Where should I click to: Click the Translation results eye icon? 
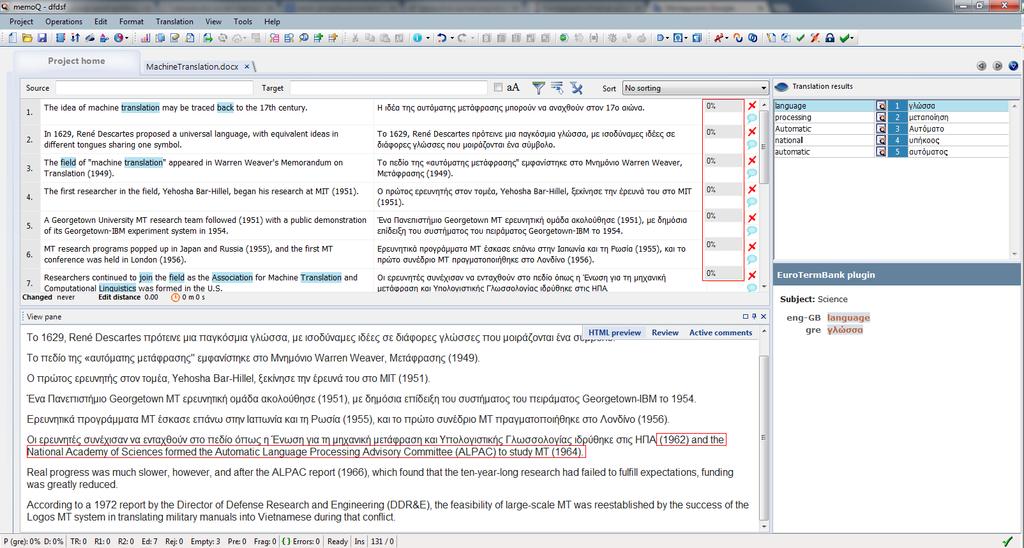click(781, 87)
